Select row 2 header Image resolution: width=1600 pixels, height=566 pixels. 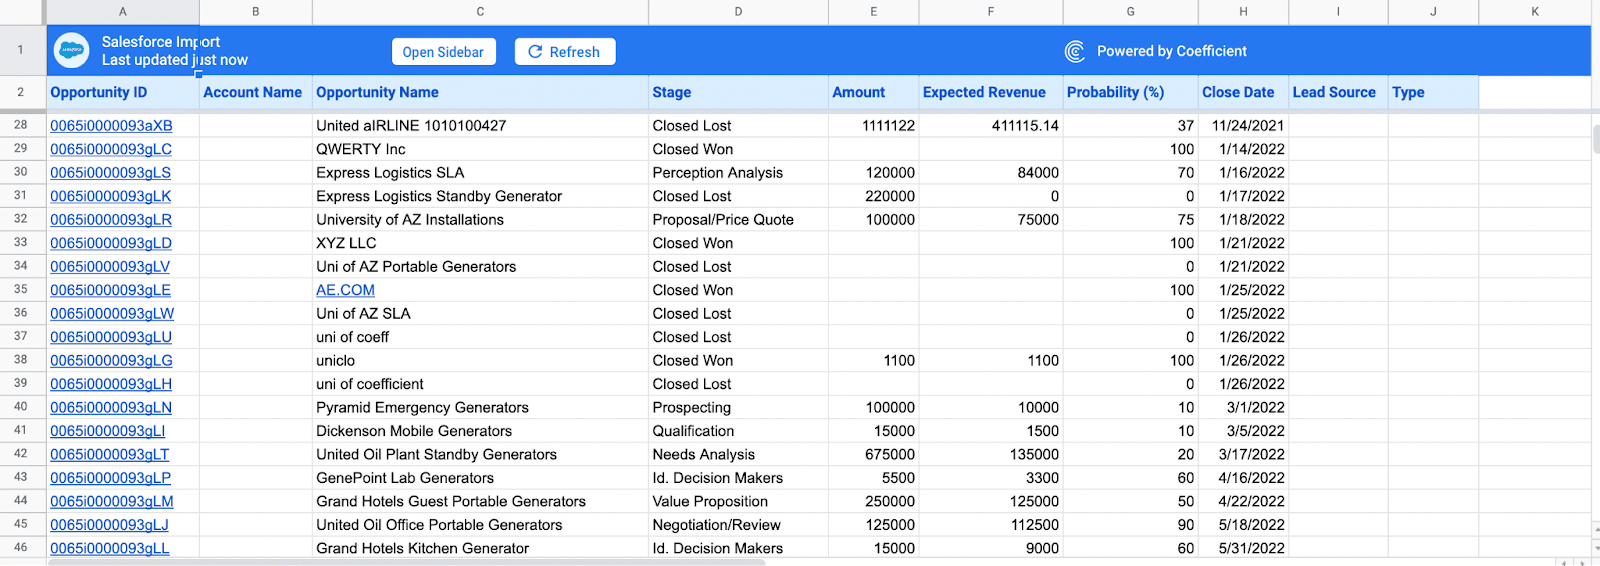[21, 92]
